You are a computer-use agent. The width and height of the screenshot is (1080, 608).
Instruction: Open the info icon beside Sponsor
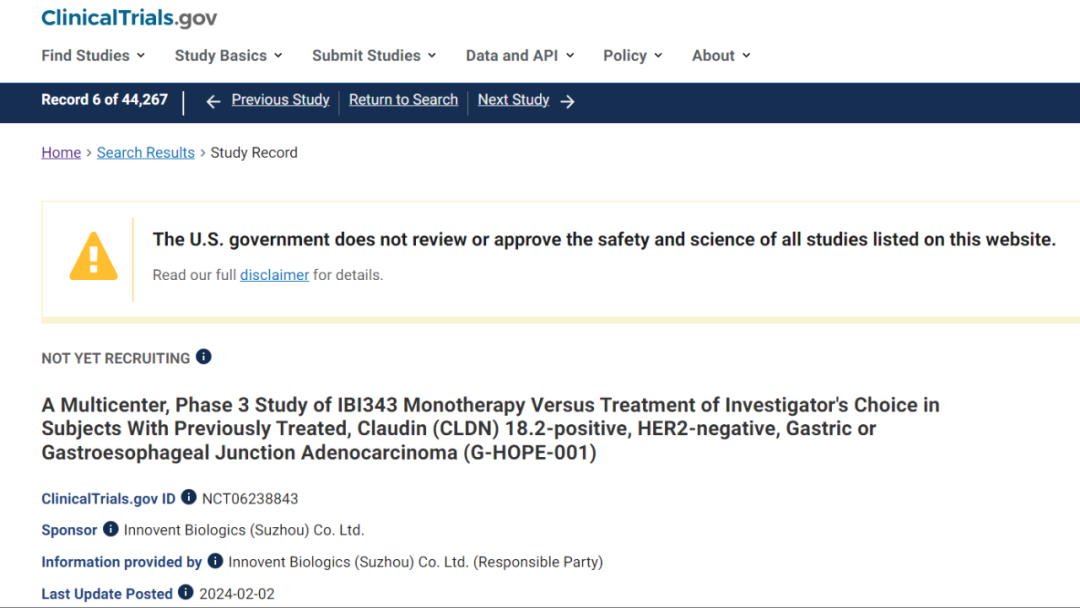coord(111,529)
